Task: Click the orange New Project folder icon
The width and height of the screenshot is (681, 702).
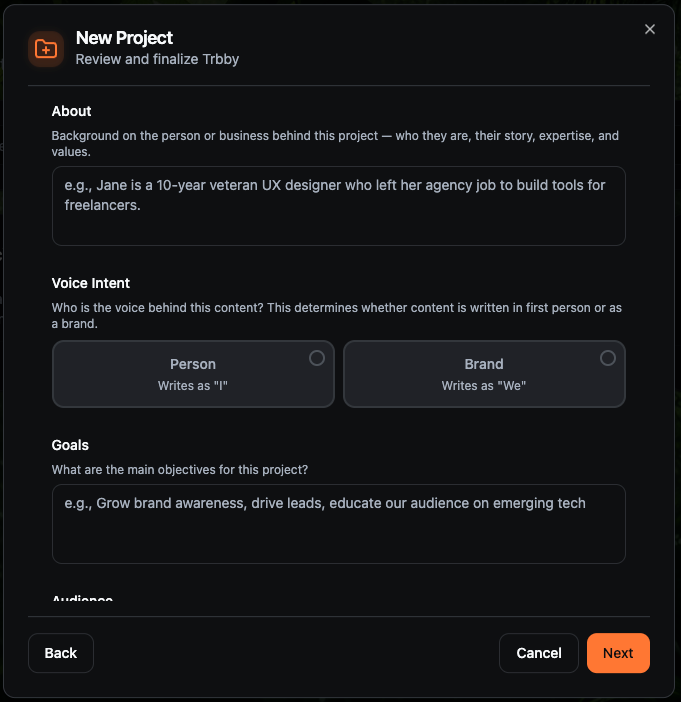Action: (46, 49)
